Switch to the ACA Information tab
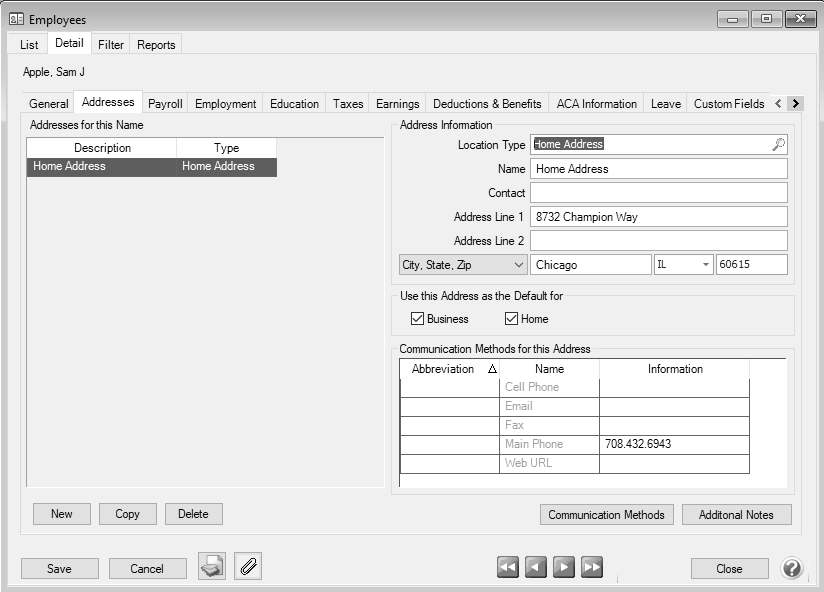824x592 pixels. [596, 103]
